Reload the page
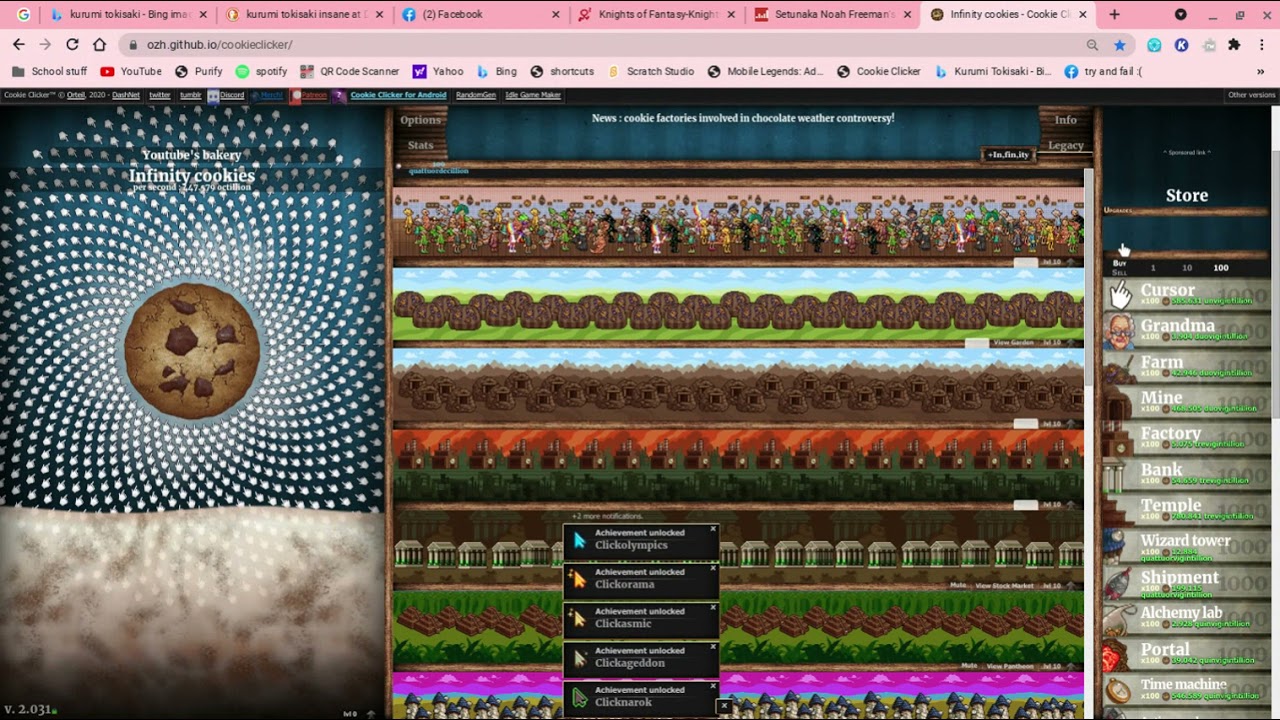This screenshot has width=1280, height=720. [72, 45]
